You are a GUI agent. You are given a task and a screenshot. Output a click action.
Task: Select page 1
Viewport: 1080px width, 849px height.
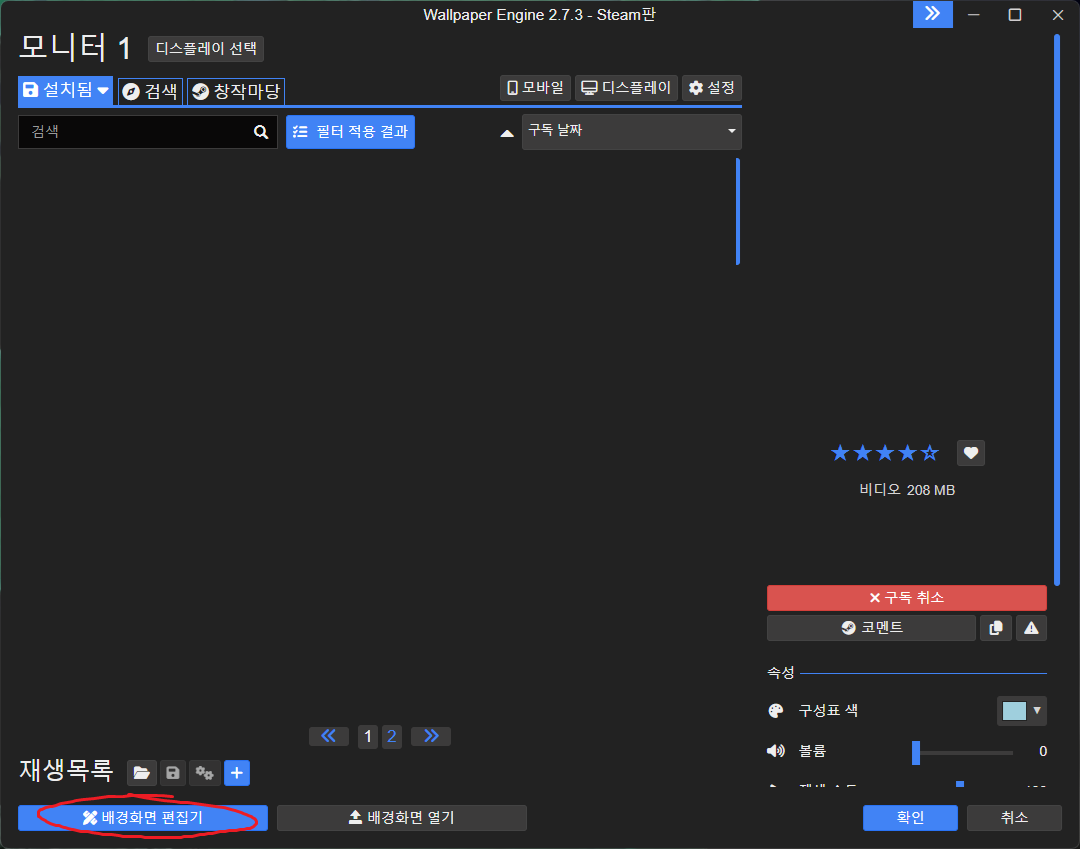[368, 737]
